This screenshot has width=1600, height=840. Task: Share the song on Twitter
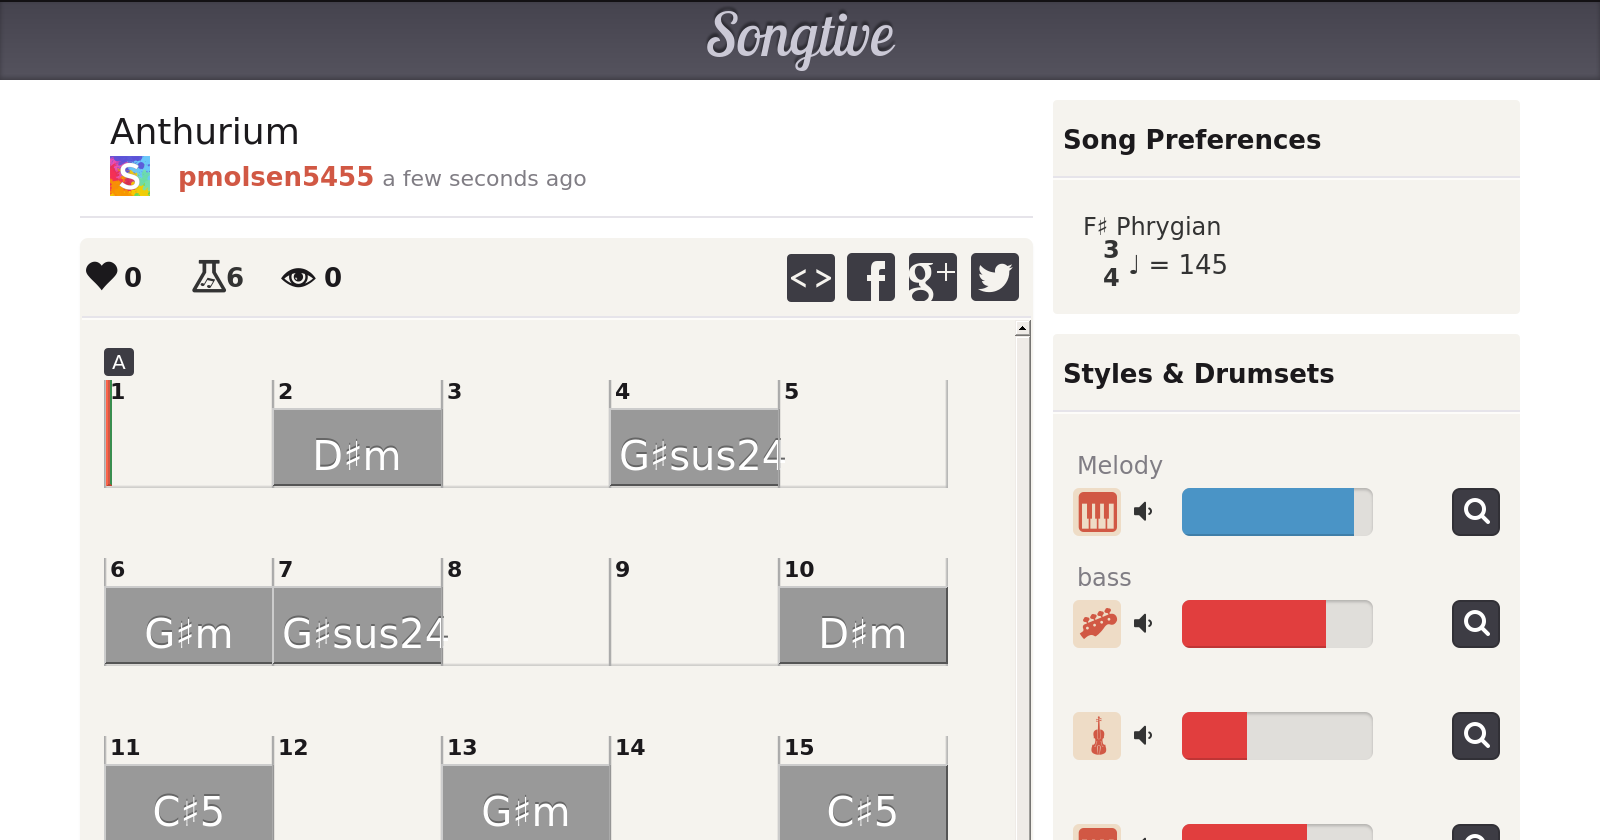pos(994,277)
